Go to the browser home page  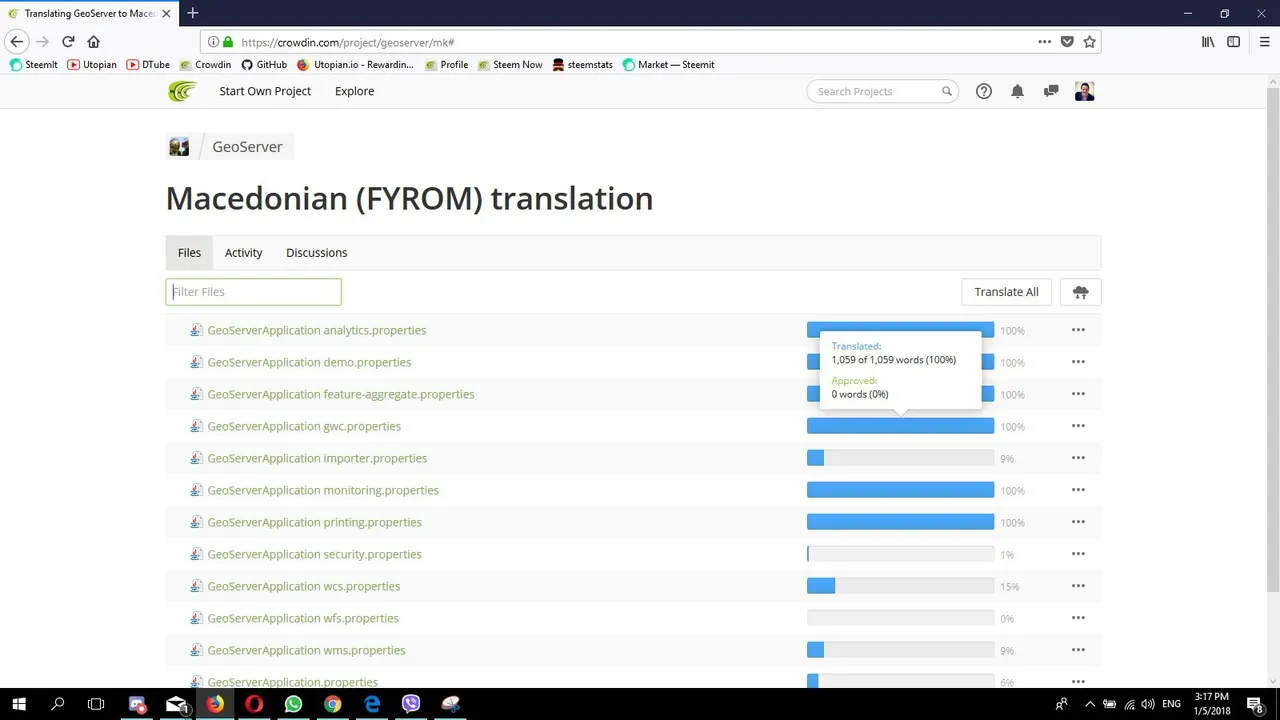[94, 42]
